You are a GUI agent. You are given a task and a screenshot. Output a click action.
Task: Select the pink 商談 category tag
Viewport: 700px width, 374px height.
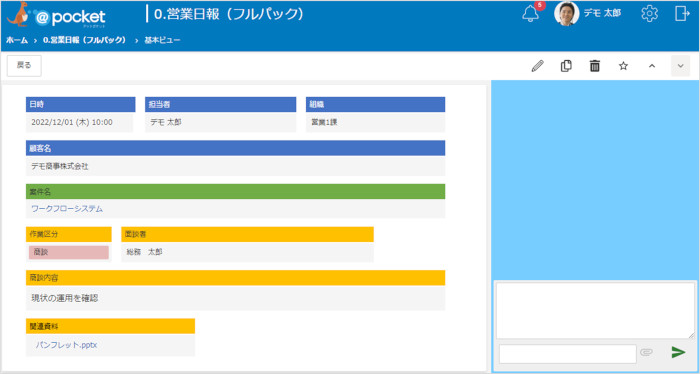(x=69, y=252)
